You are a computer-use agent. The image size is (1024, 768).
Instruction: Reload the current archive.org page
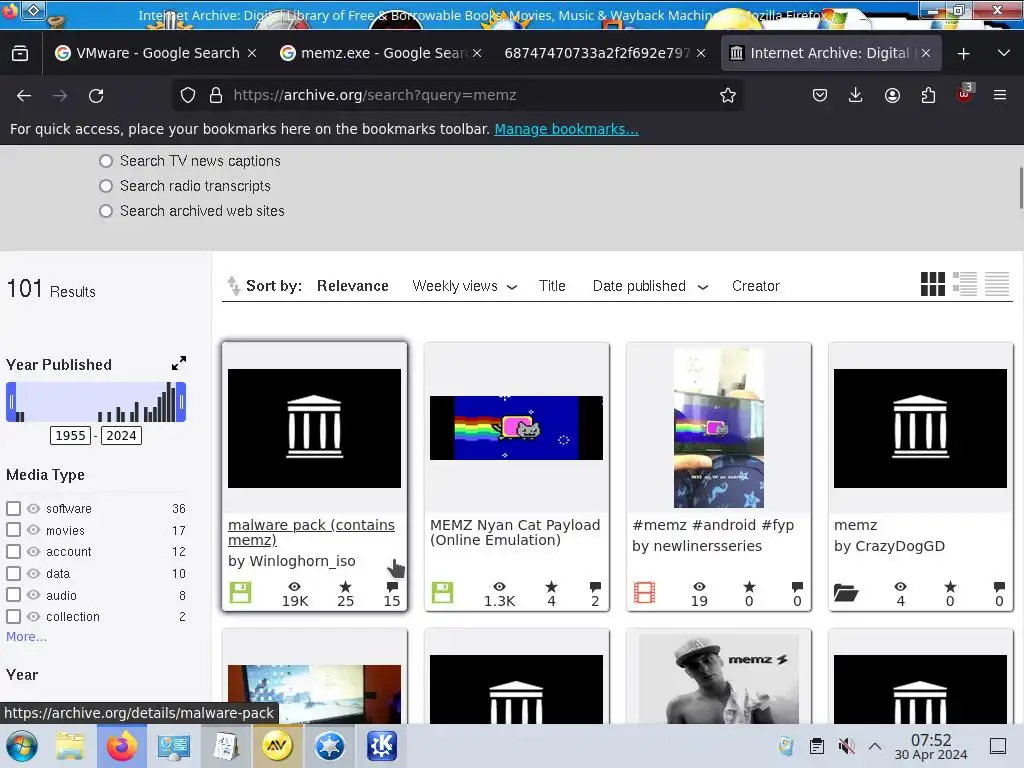coord(96,95)
